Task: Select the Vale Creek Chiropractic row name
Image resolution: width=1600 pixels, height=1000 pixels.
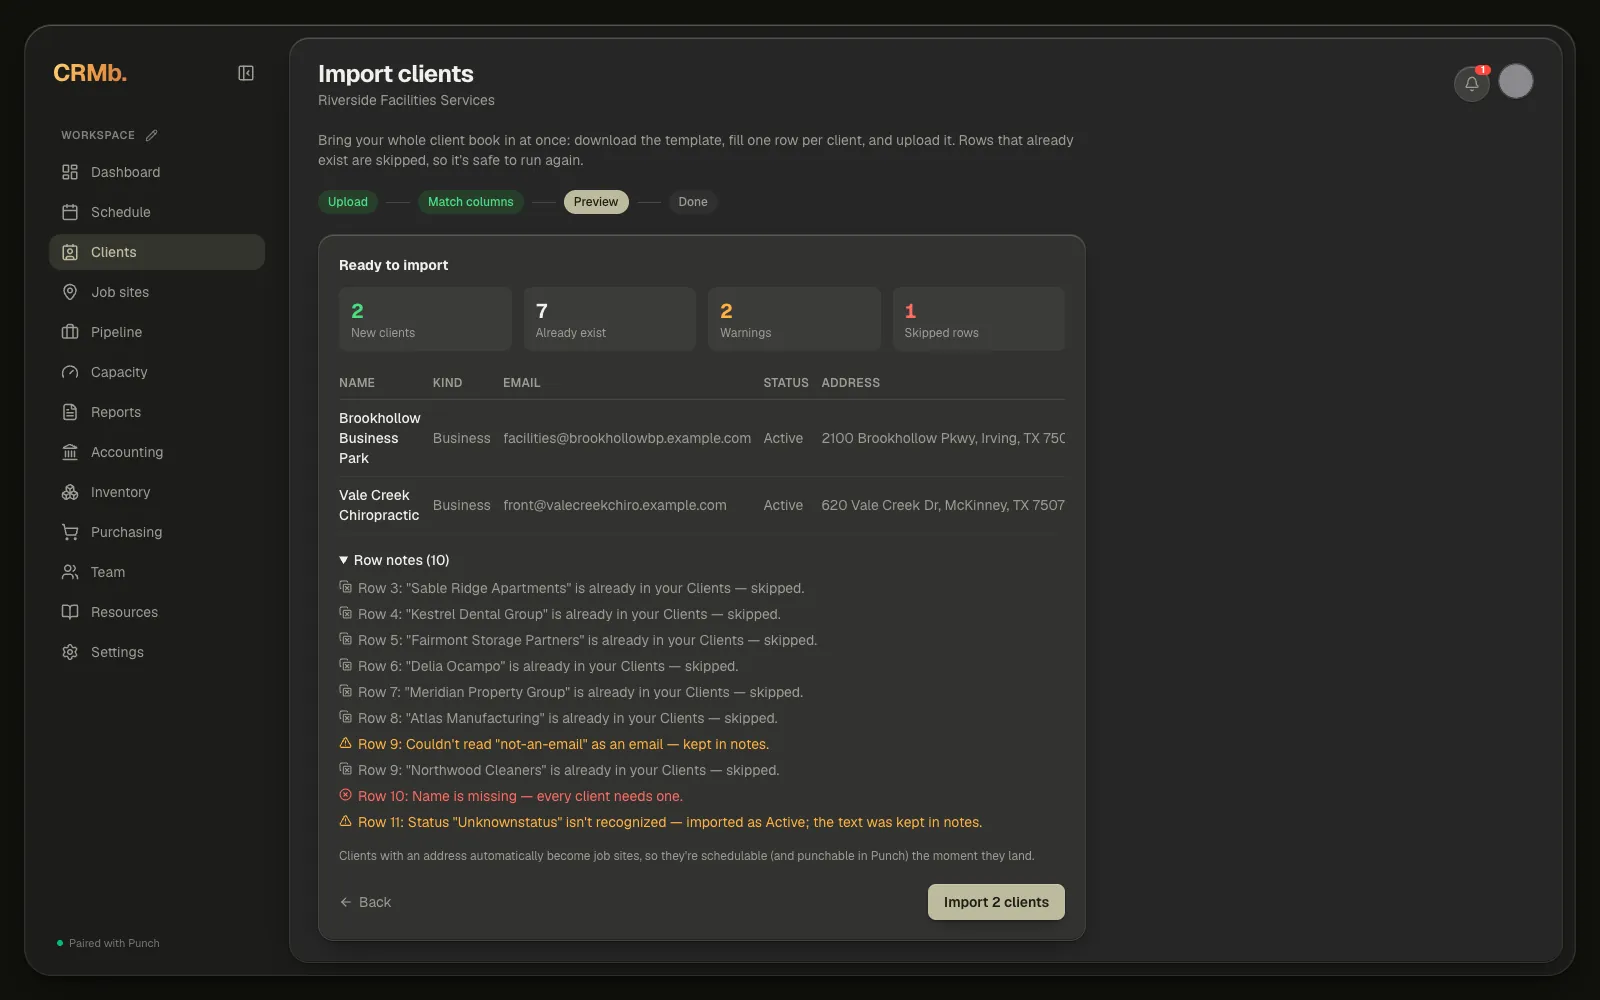Action: pyautogui.click(x=379, y=505)
